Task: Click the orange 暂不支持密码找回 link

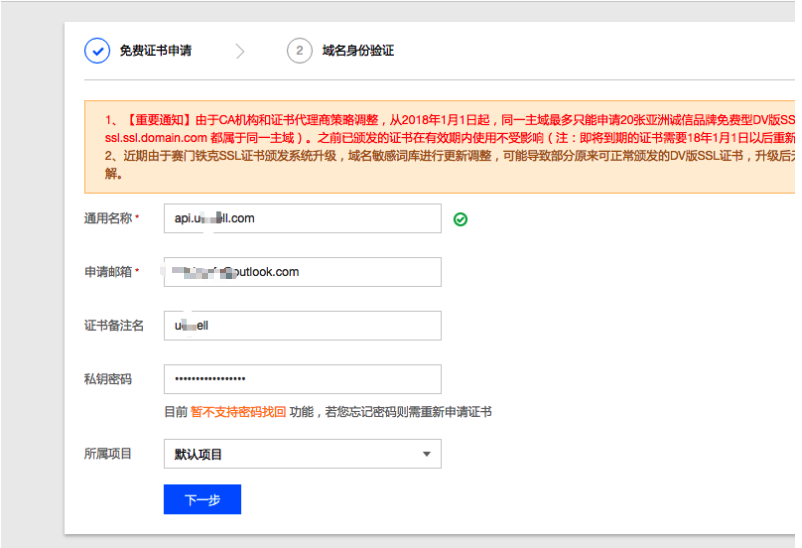Action: pos(238,412)
